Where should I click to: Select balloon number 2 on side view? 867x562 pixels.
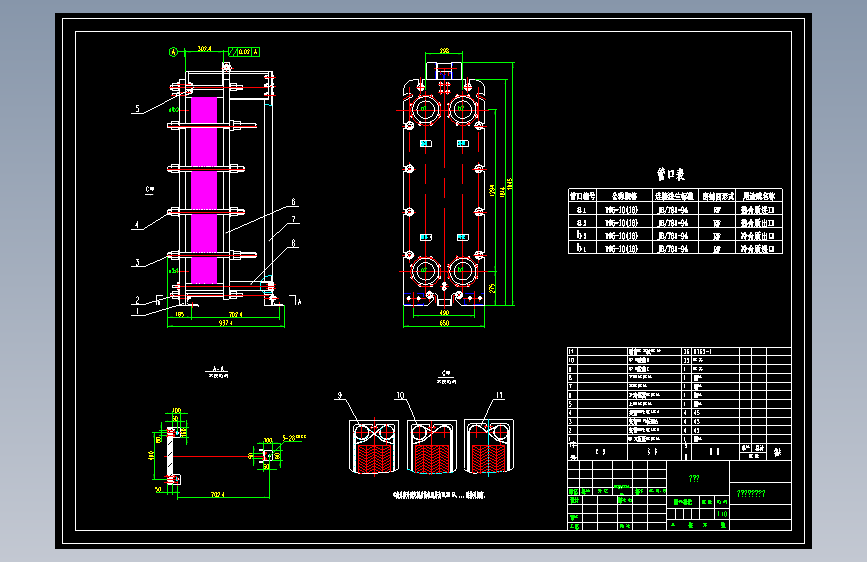click(x=138, y=300)
